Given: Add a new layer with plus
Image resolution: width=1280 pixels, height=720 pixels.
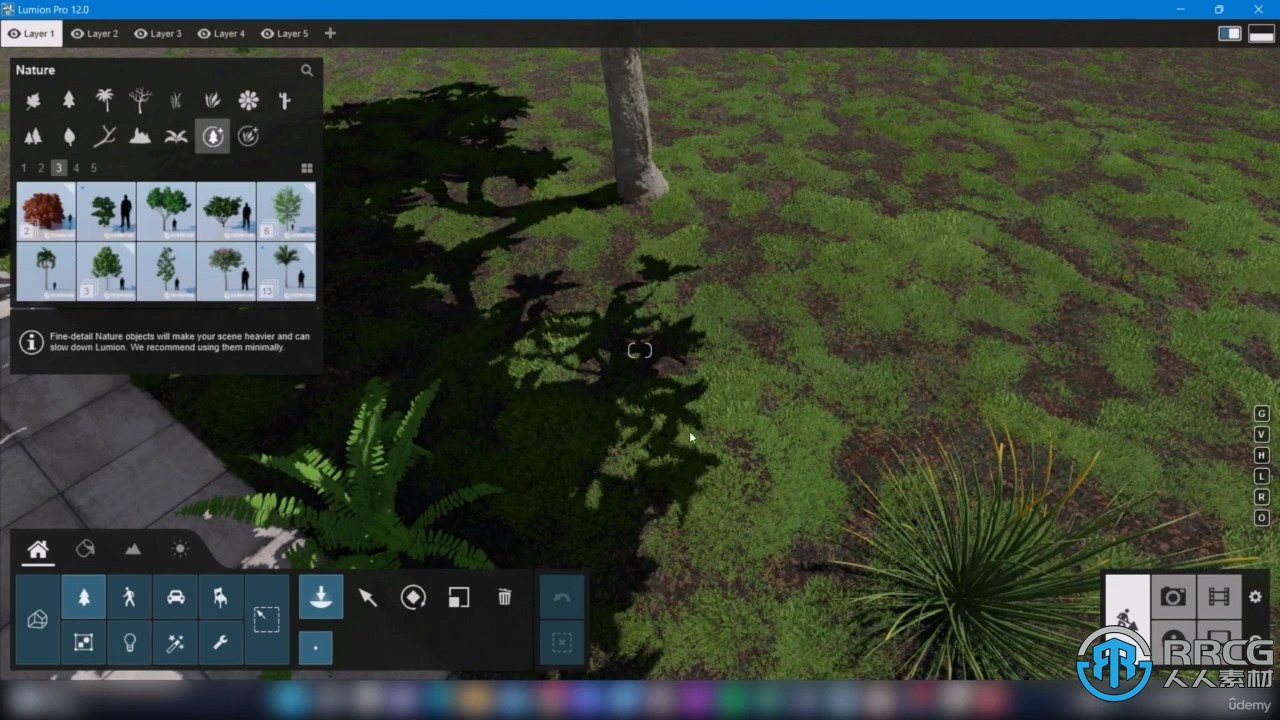Looking at the screenshot, I should (330, 33).
